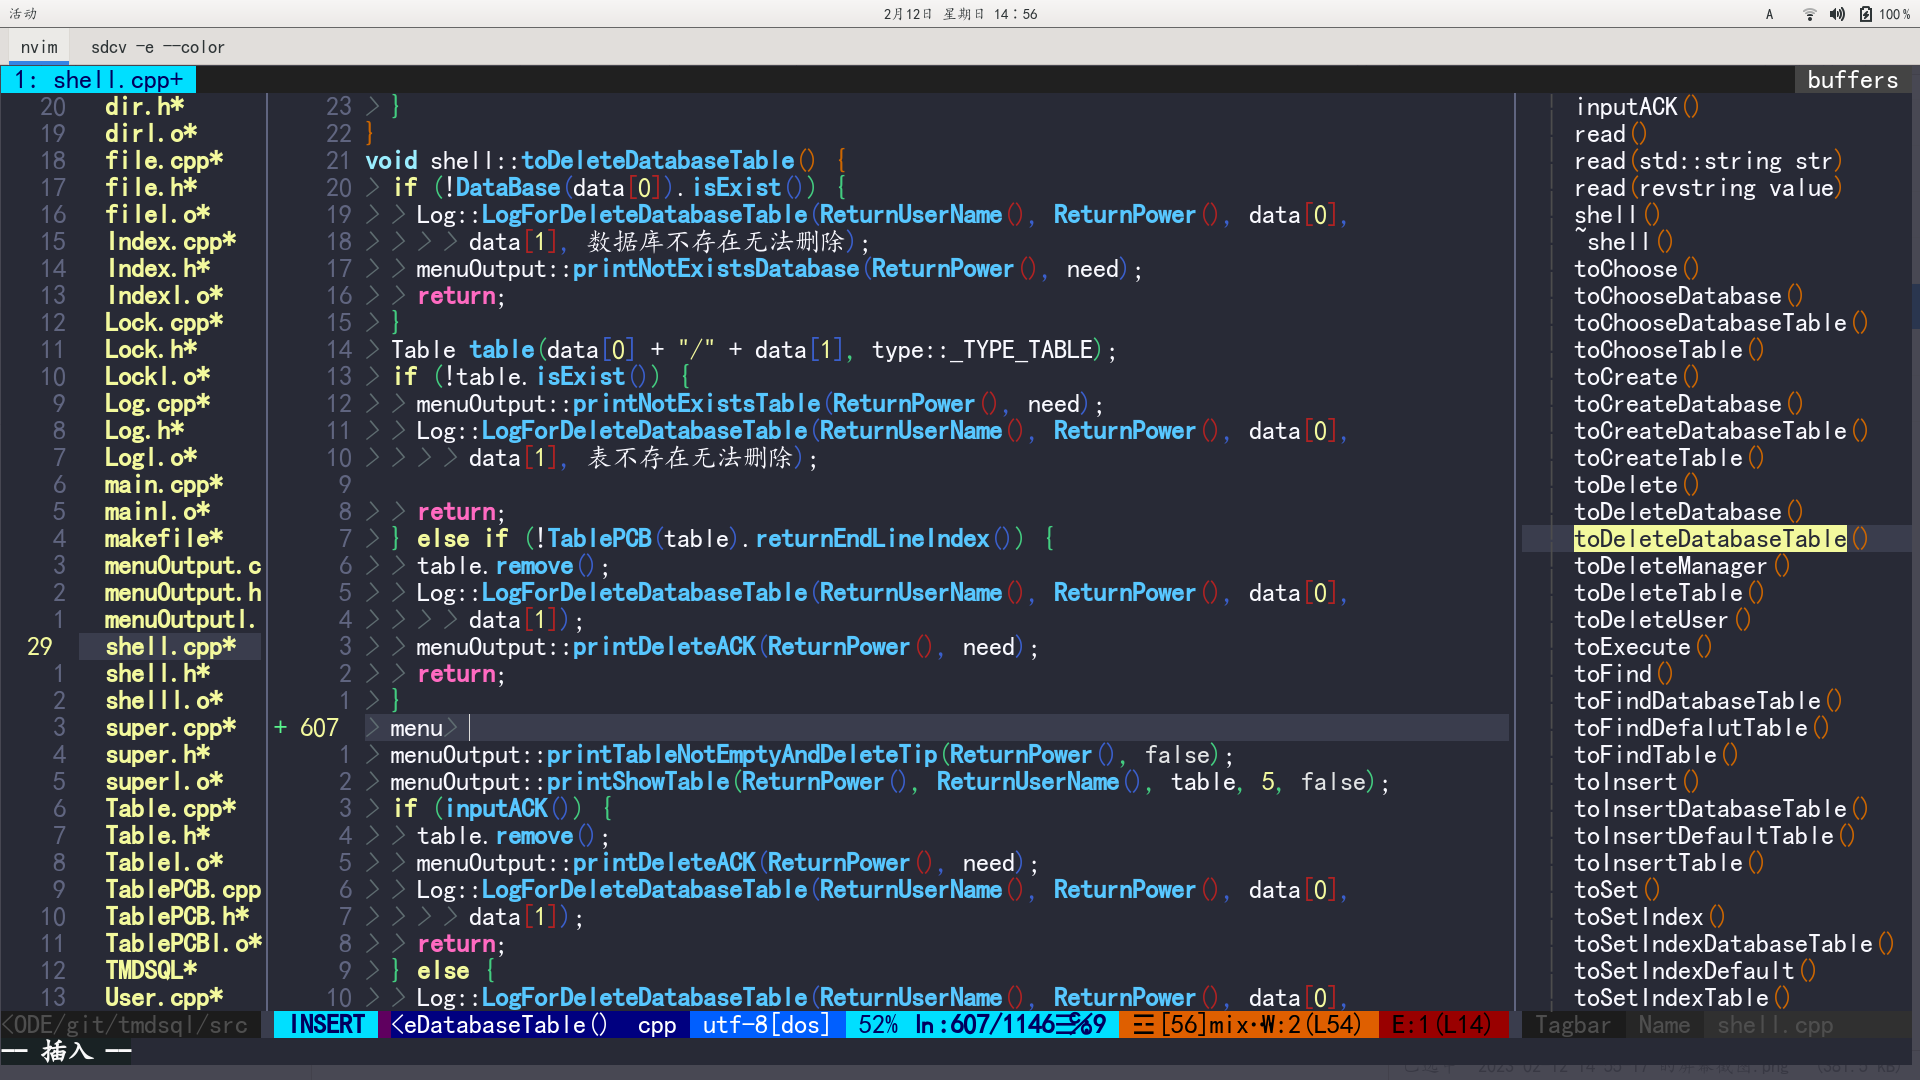Viewport: 1920px width, 1080px height.
Task: Click the printShowTable code line
Action: point(889,782)
